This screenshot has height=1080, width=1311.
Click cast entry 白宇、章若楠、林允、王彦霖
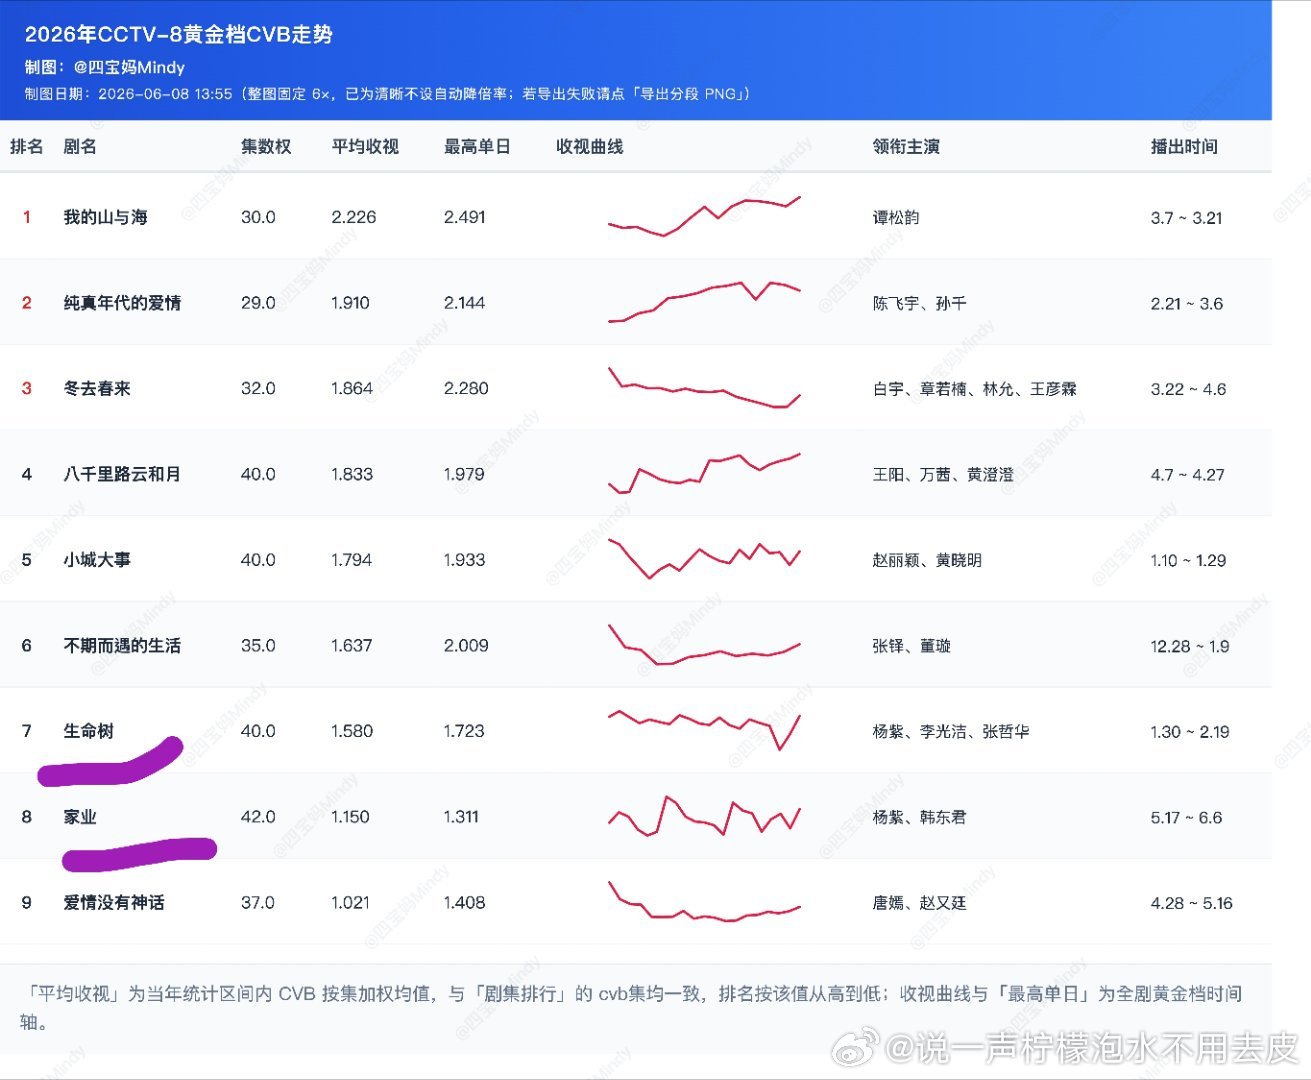[x=974, y=389]
